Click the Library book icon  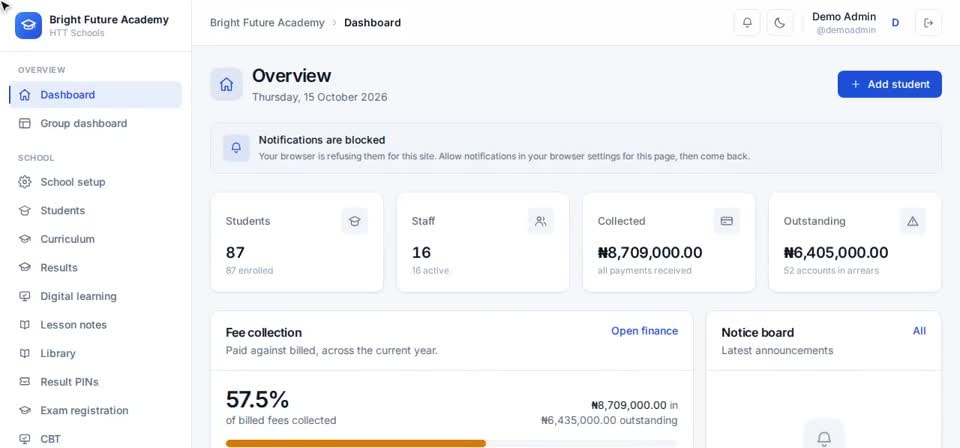24,353
